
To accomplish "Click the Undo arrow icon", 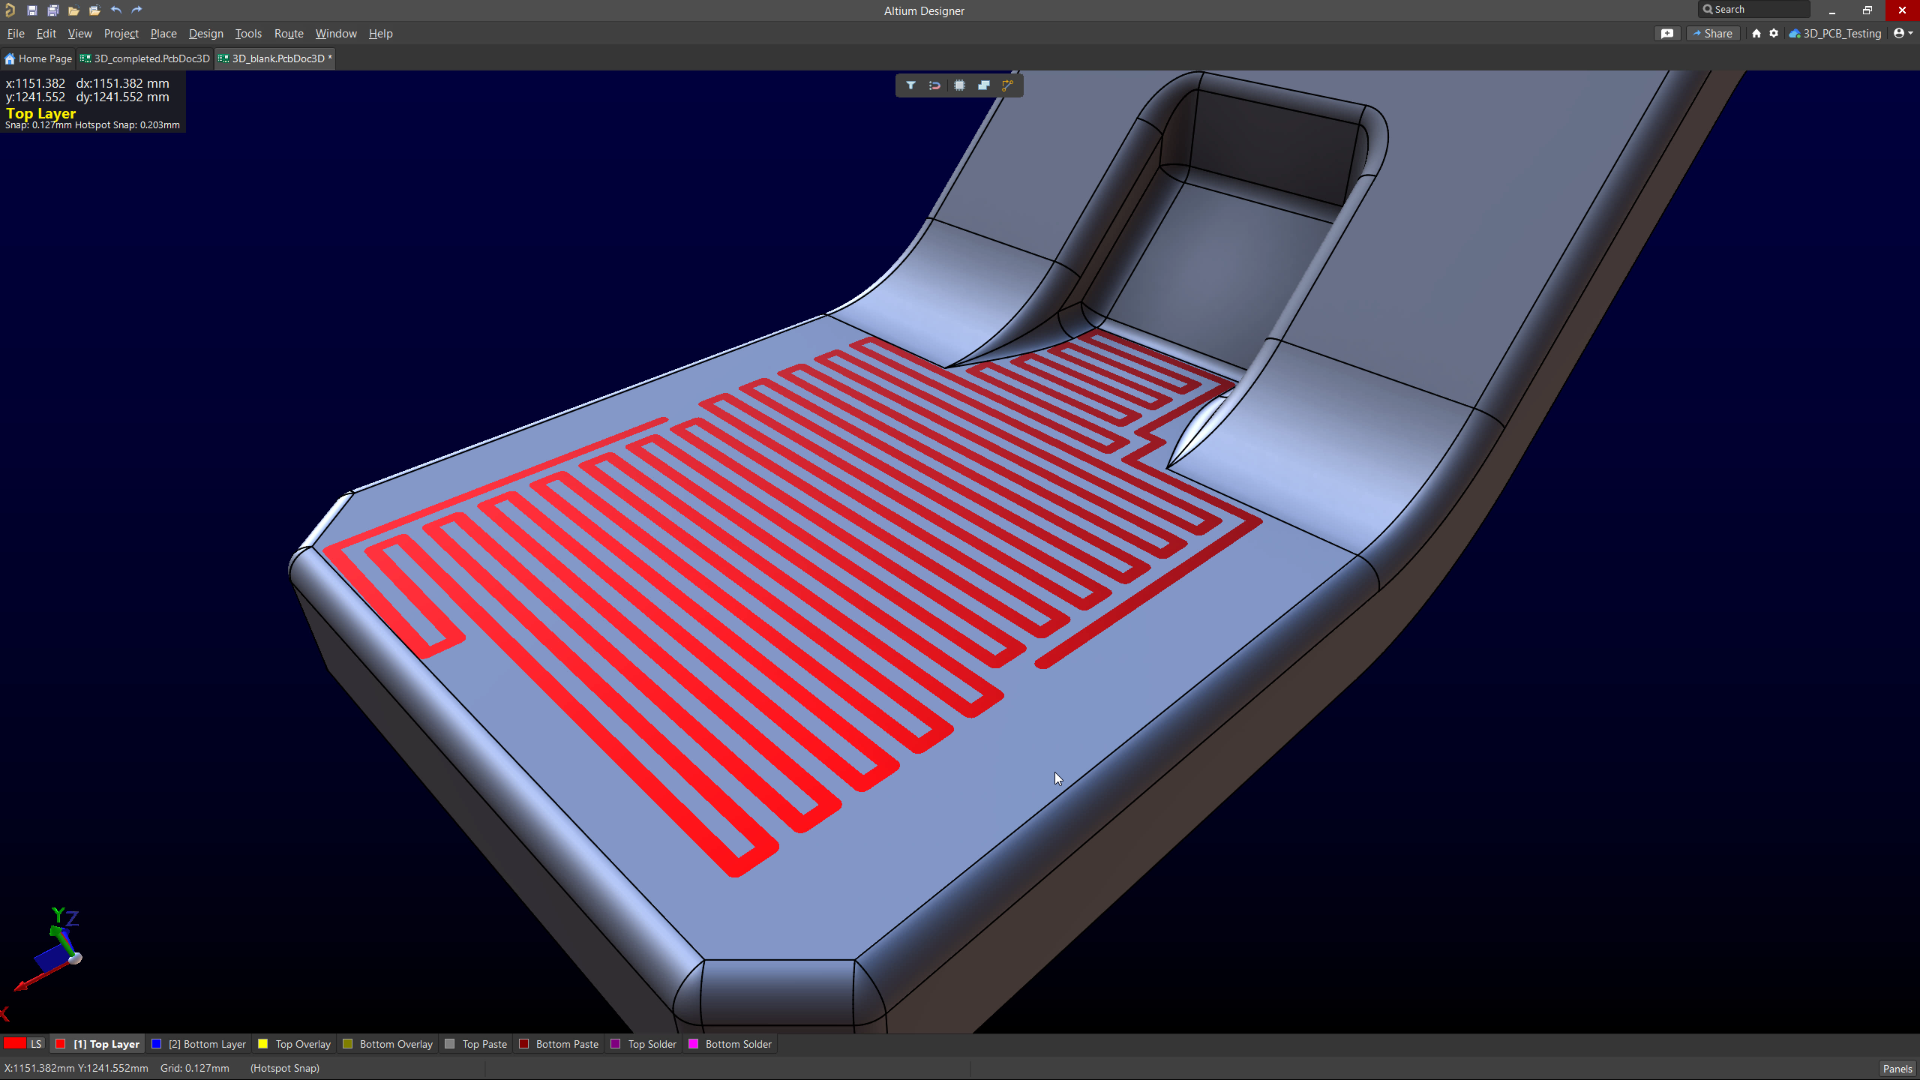I will 116,10.
